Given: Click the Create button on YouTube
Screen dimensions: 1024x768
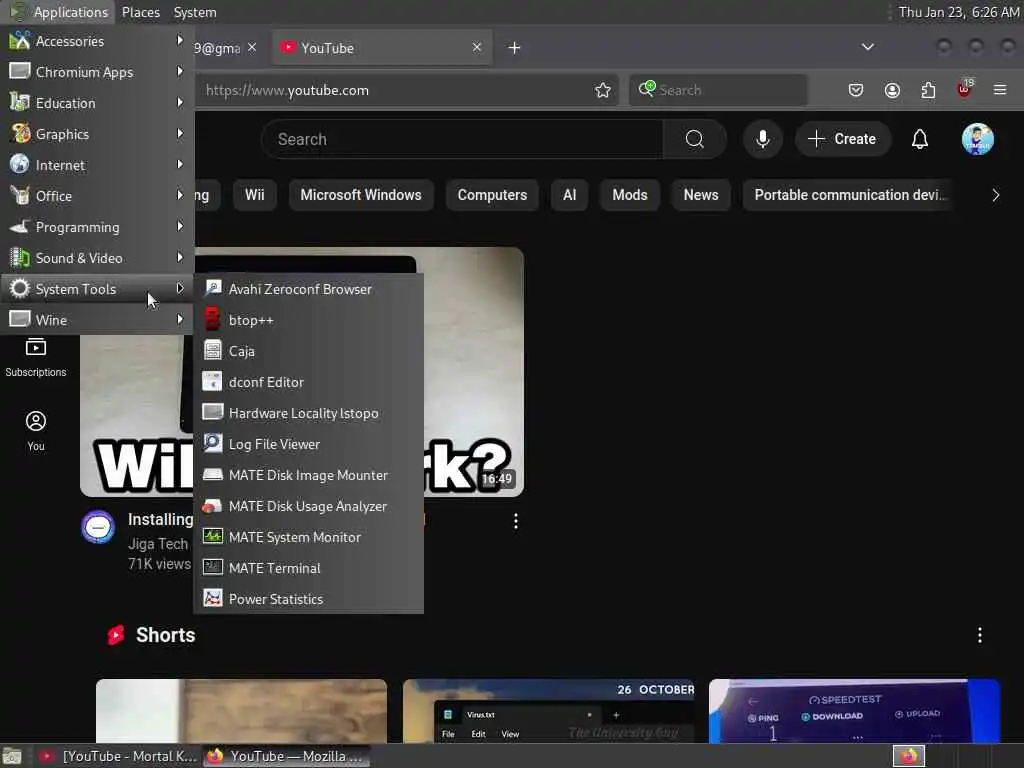Looking at the screenshot, I should (843, 139).
